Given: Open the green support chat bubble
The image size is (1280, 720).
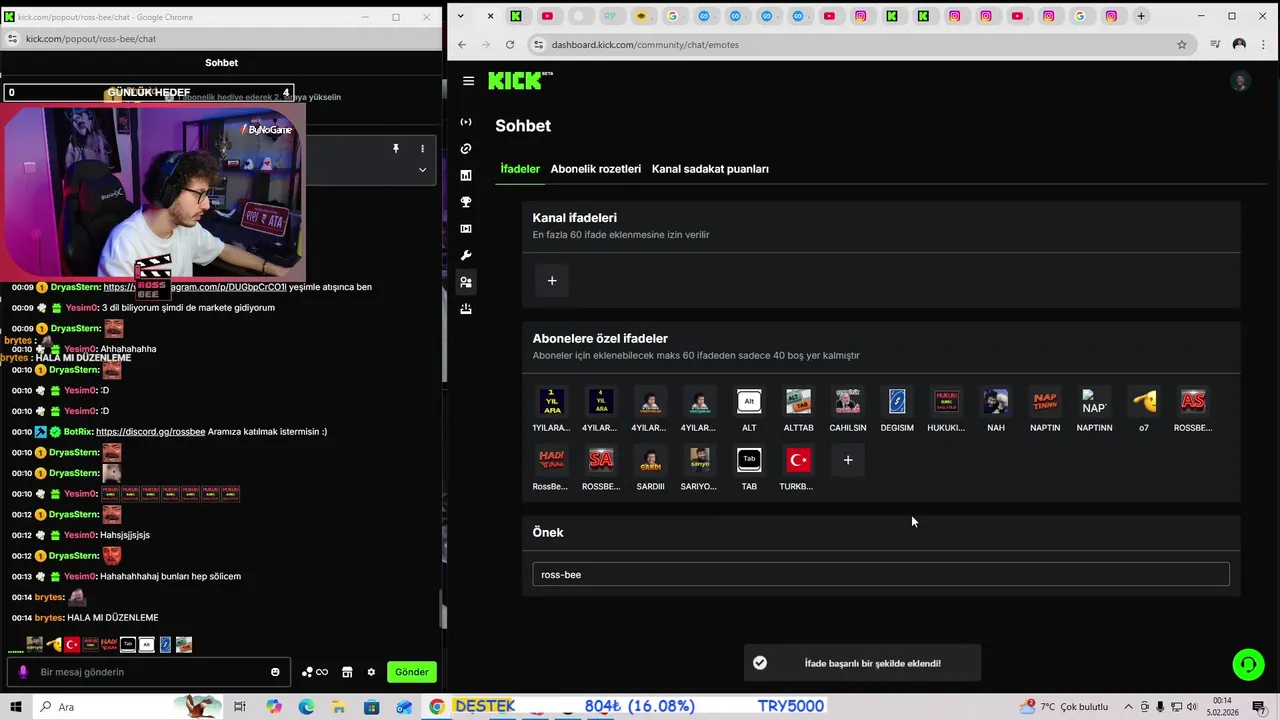Looking at the screenshot, I should (1248, 664).
